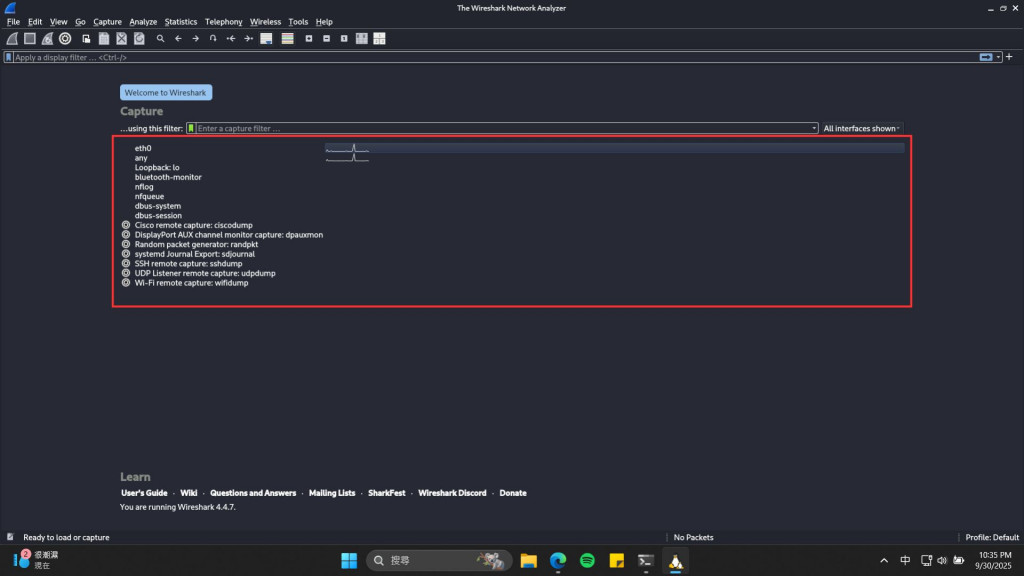The height and width of the screenshot is (576, 1024).
Task: Open the Statistics menu
Action: 181,22
